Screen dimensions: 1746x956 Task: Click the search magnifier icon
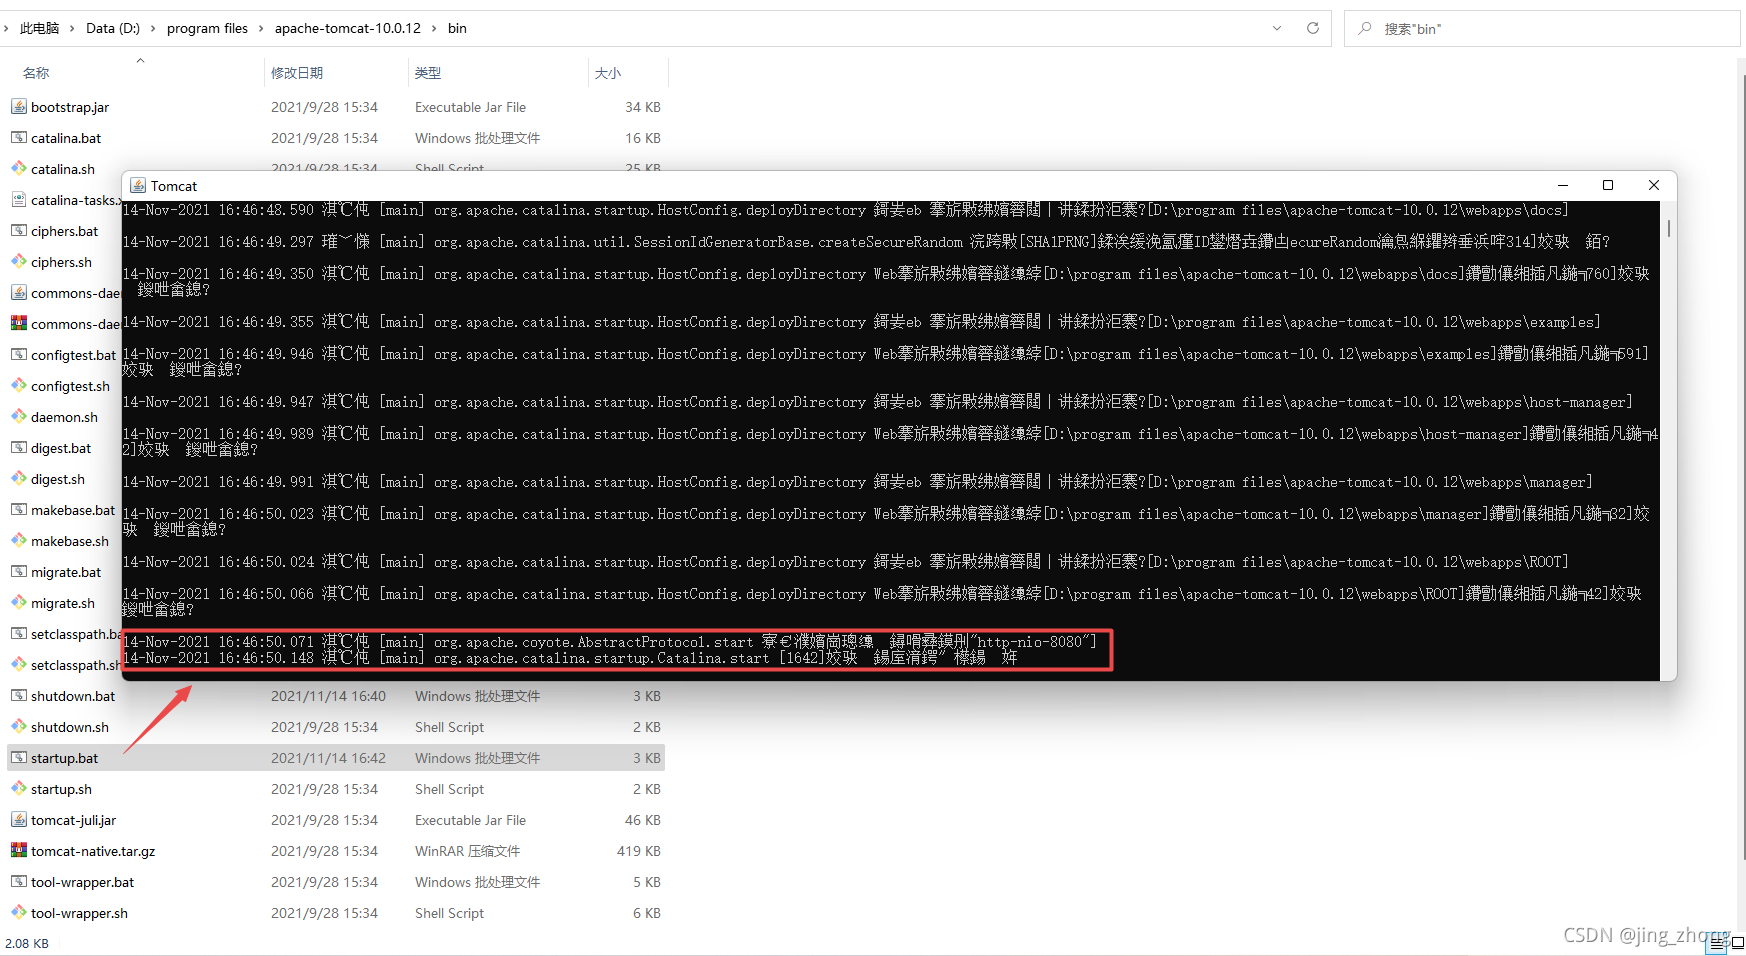tap(1365, 28)
